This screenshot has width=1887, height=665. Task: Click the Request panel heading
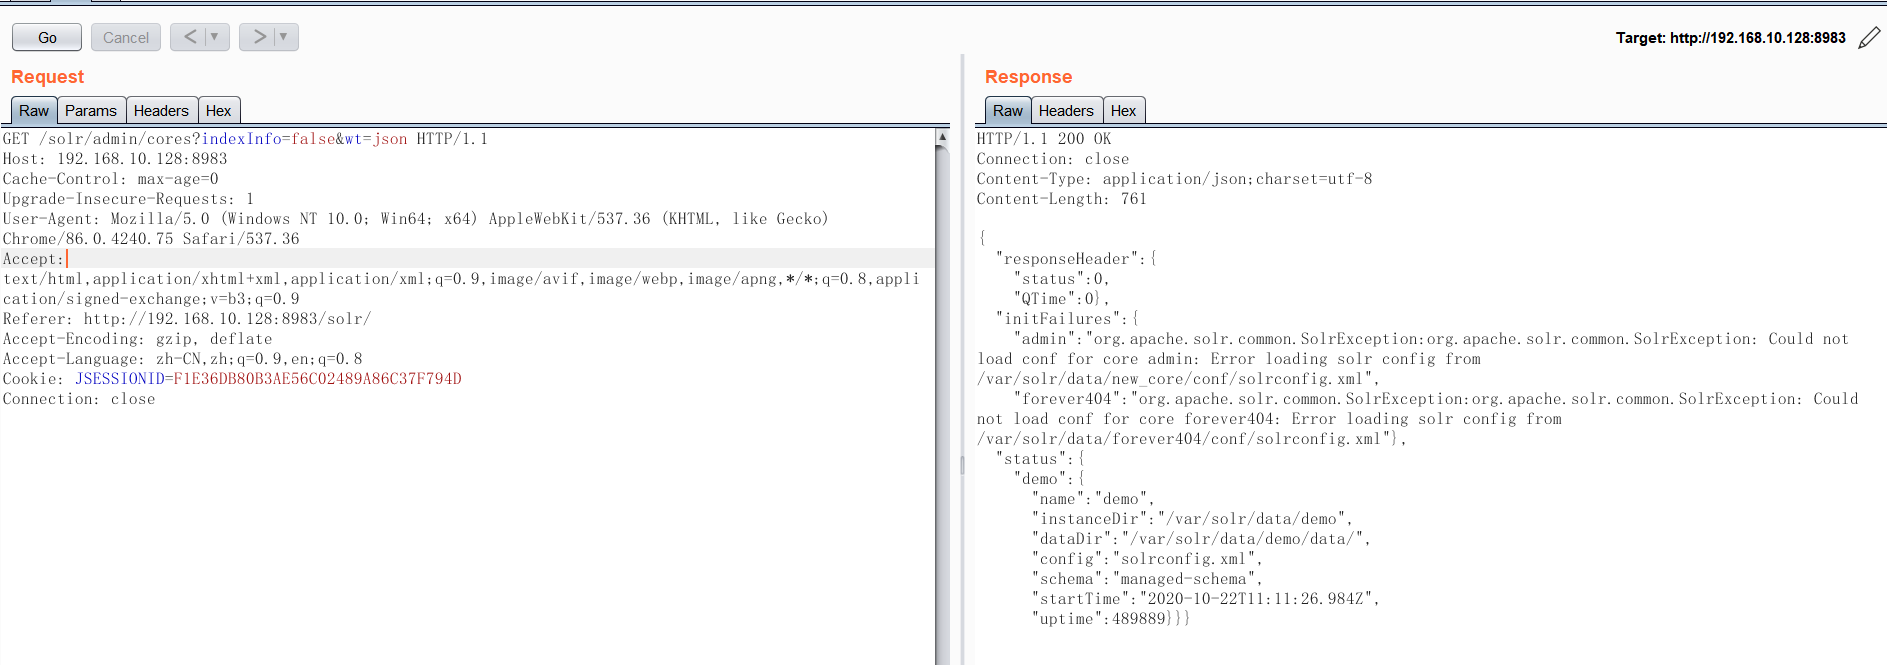coord(47,77)
